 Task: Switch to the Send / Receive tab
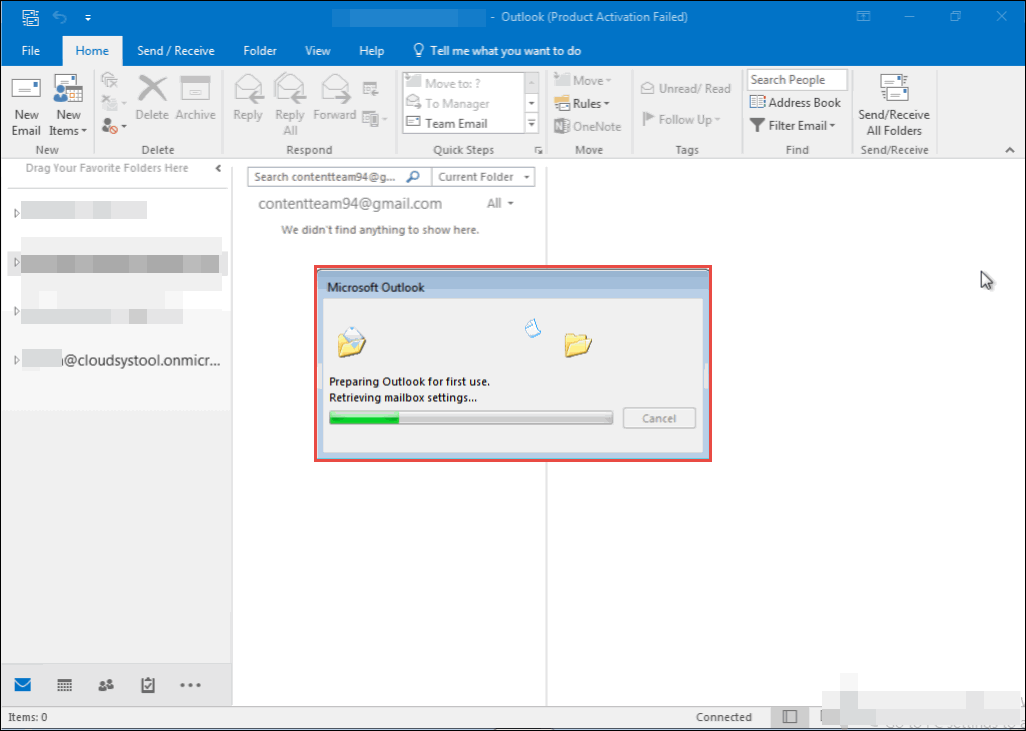pyautogui.click(x=175, y=51)
